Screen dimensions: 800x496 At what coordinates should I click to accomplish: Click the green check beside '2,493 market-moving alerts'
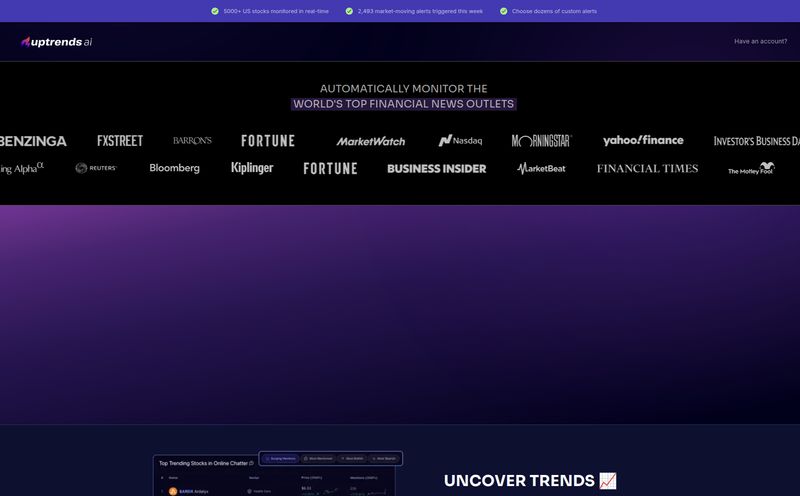coord(349,11)
